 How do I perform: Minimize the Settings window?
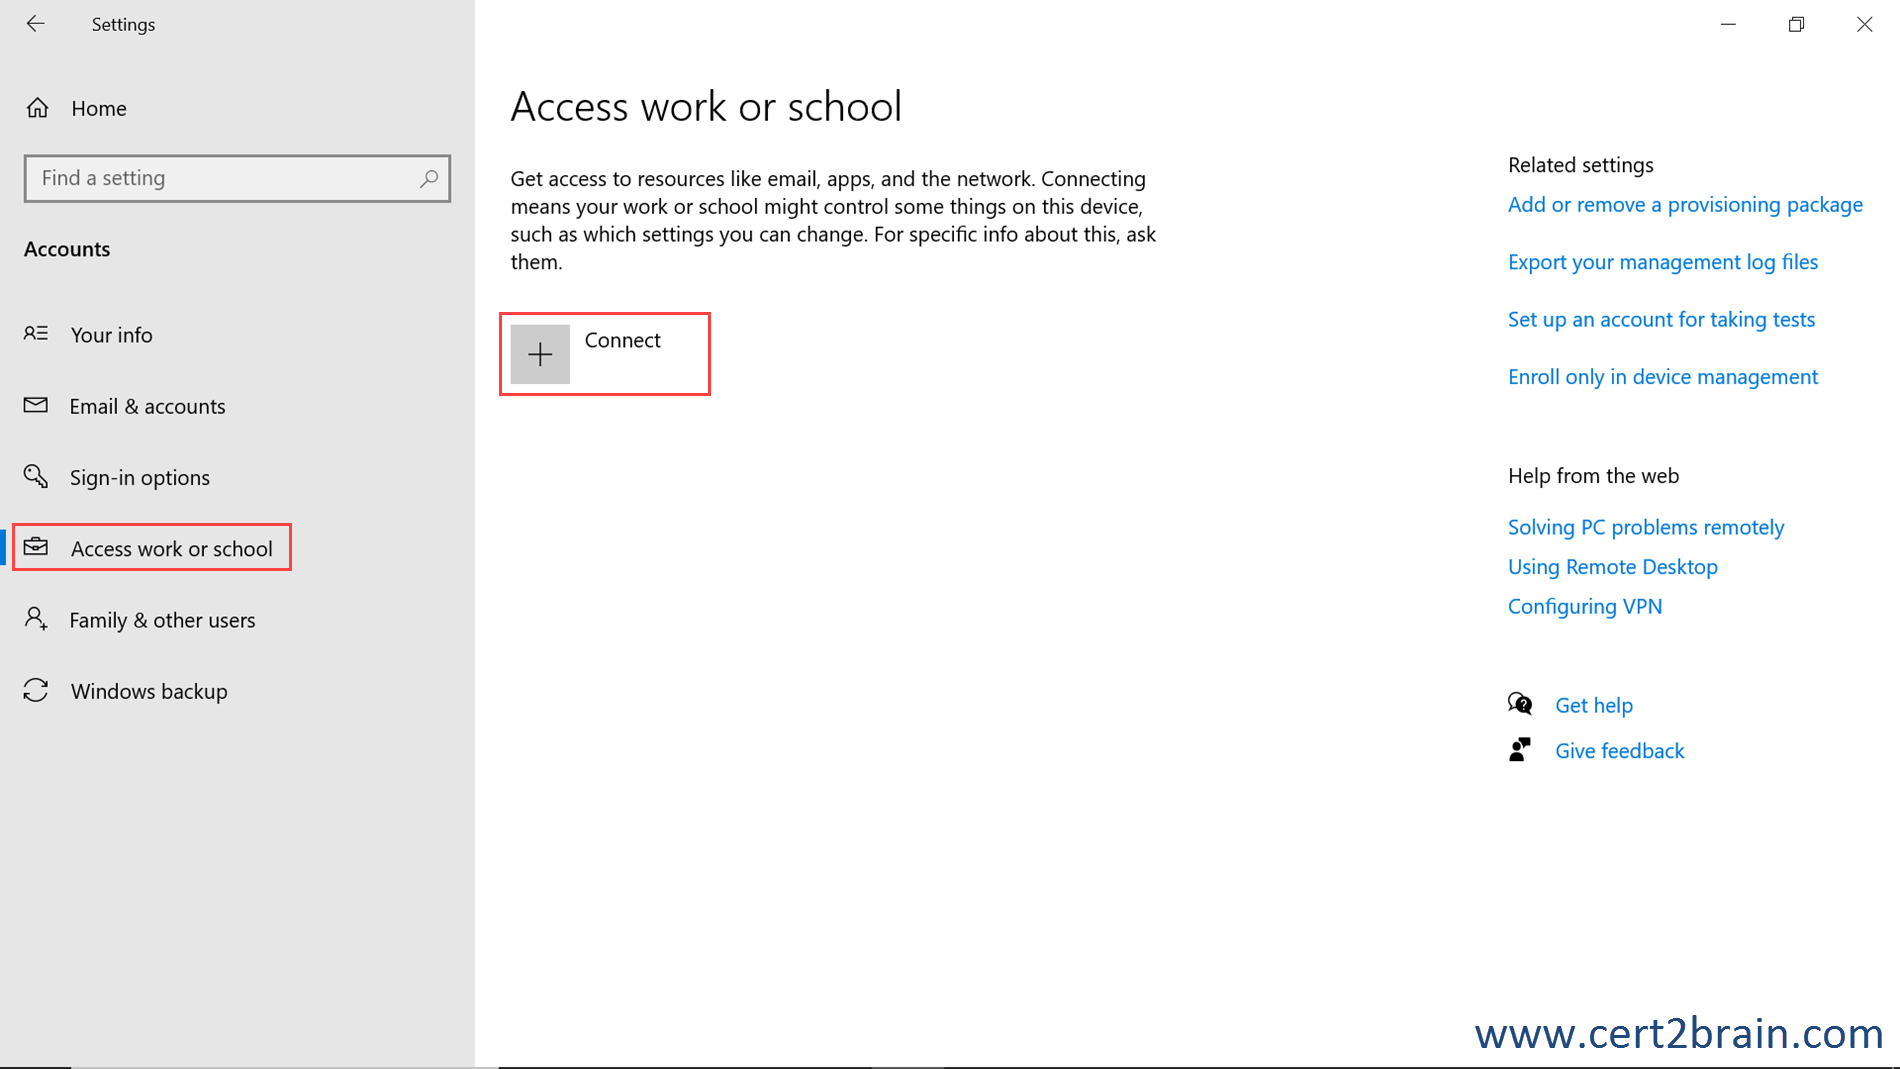[1728, 24]
